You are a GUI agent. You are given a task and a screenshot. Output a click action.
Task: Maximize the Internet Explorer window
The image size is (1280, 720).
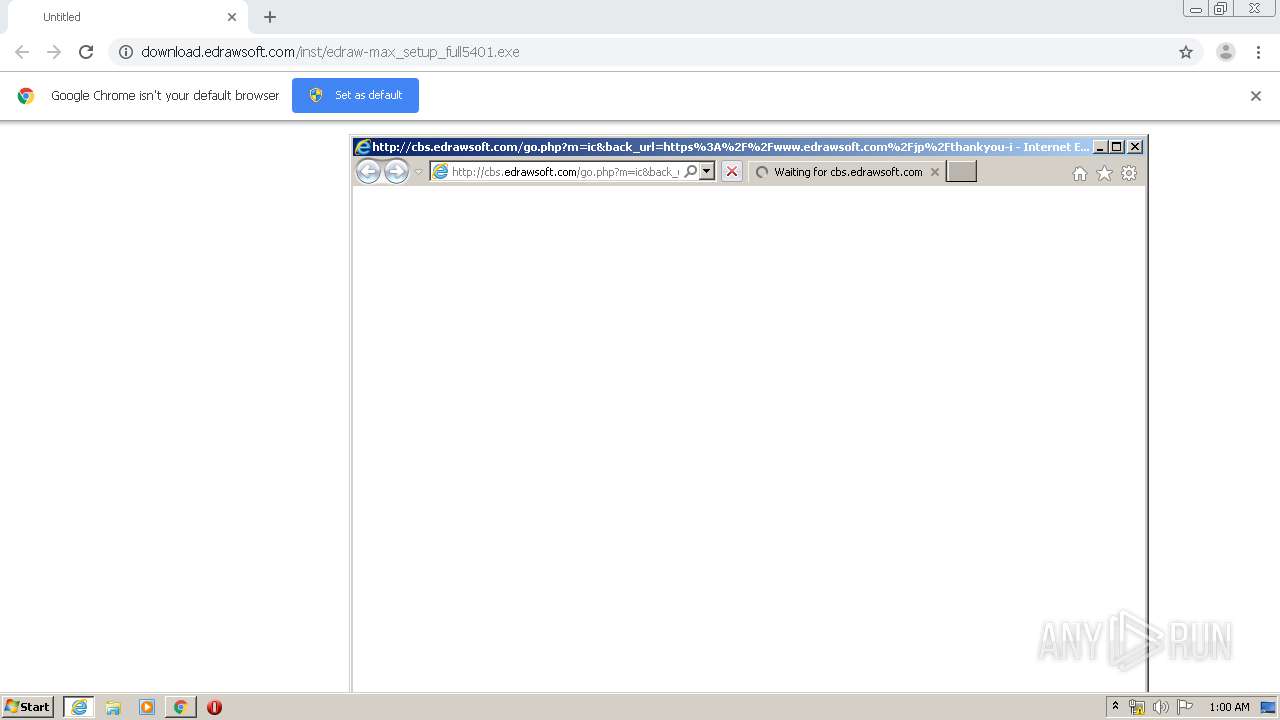point(1117,147)
